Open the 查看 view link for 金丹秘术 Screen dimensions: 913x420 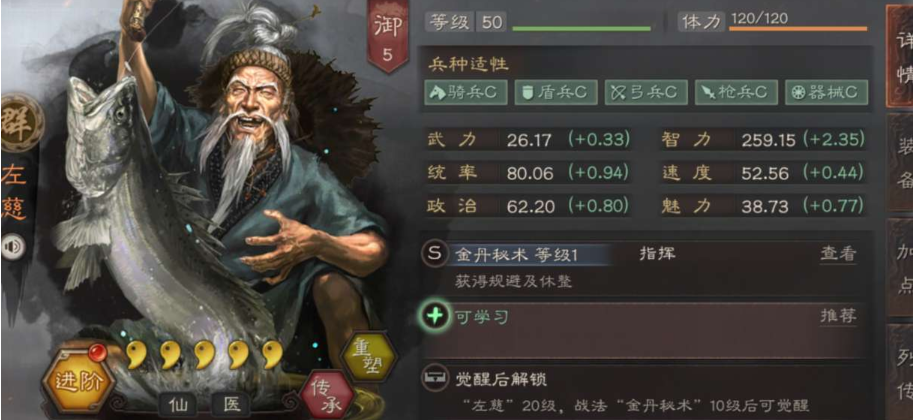pos(838,254)
